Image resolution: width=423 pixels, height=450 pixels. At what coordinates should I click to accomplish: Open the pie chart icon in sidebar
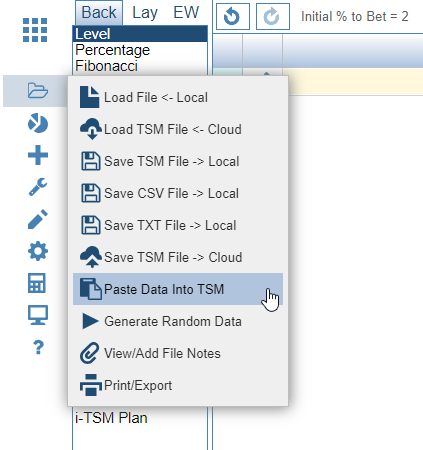(38, 123)
